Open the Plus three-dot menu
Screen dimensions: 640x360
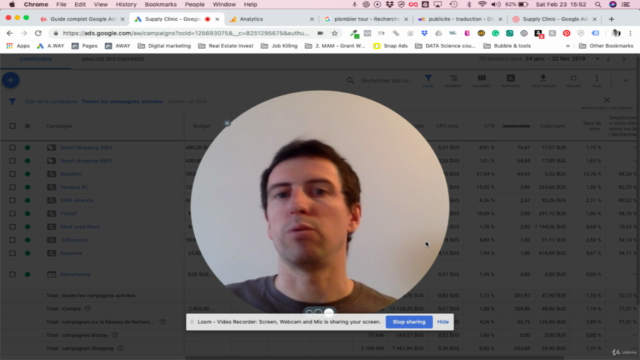pos(597,80)
